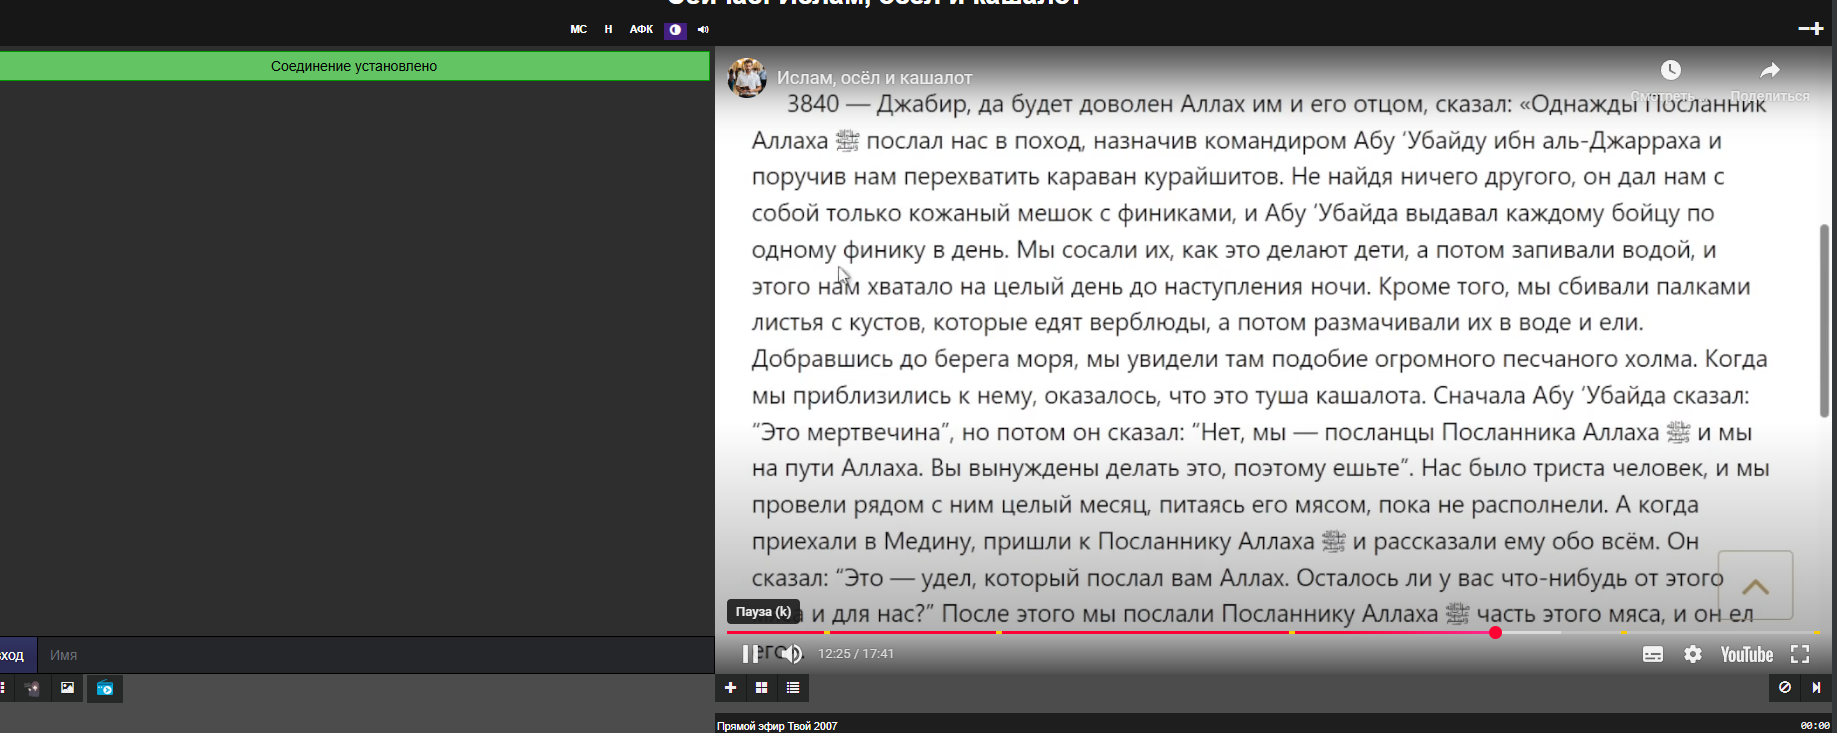Focus the 'Имя' name input field
Screen dimensions: 1837x733
(376, 655)
